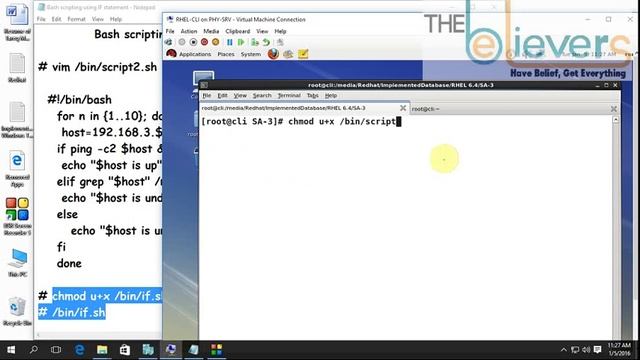
Task: Open Notepad Edit menu
Action: [x=56, y=19]
